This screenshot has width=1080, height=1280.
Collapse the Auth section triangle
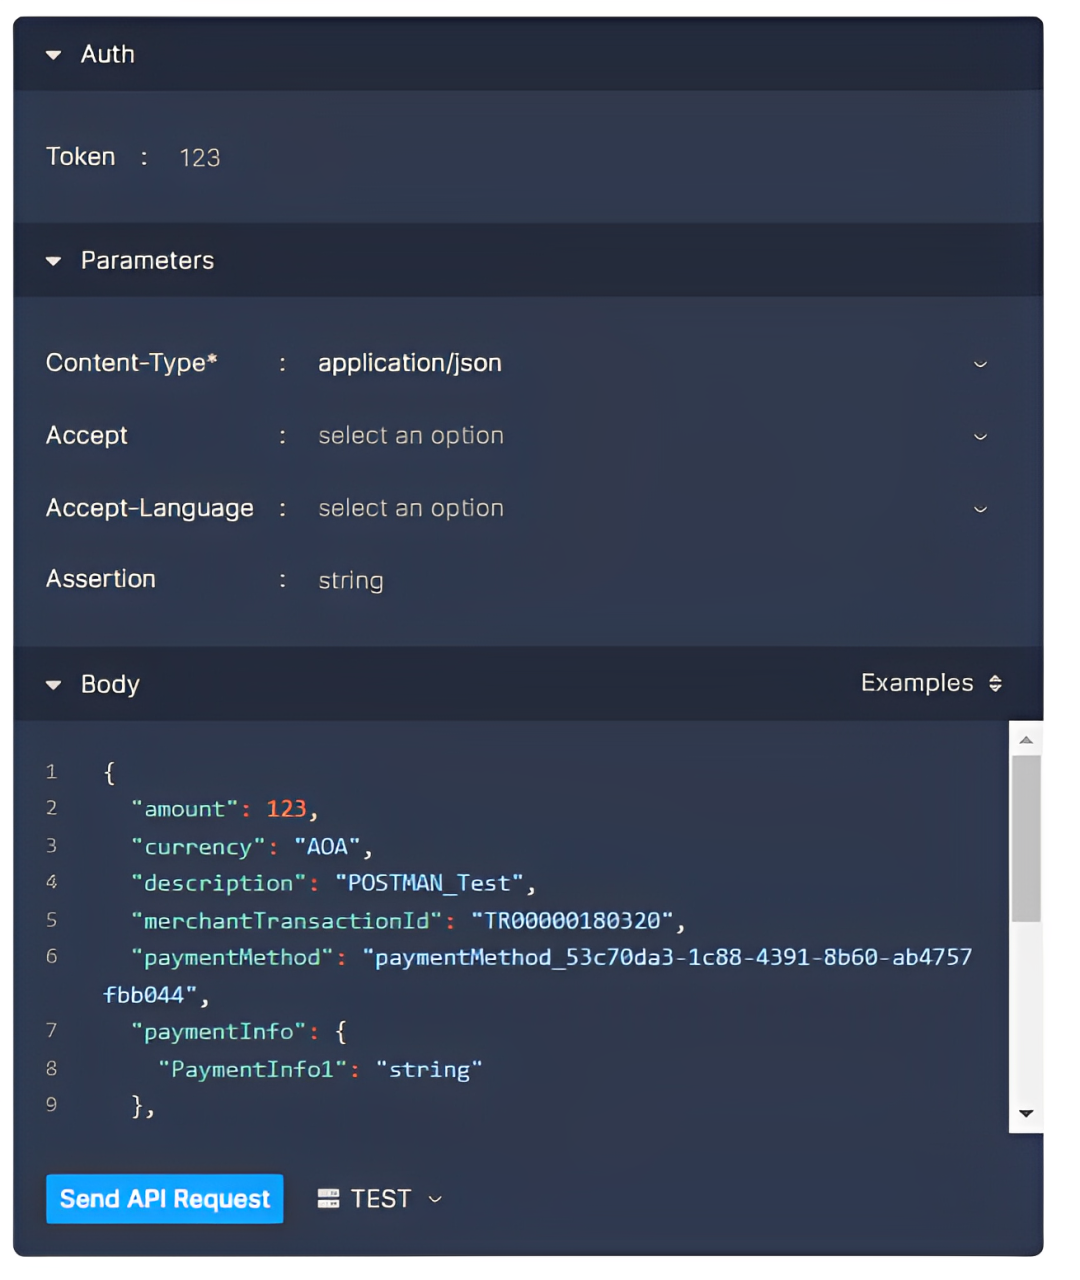54,55
